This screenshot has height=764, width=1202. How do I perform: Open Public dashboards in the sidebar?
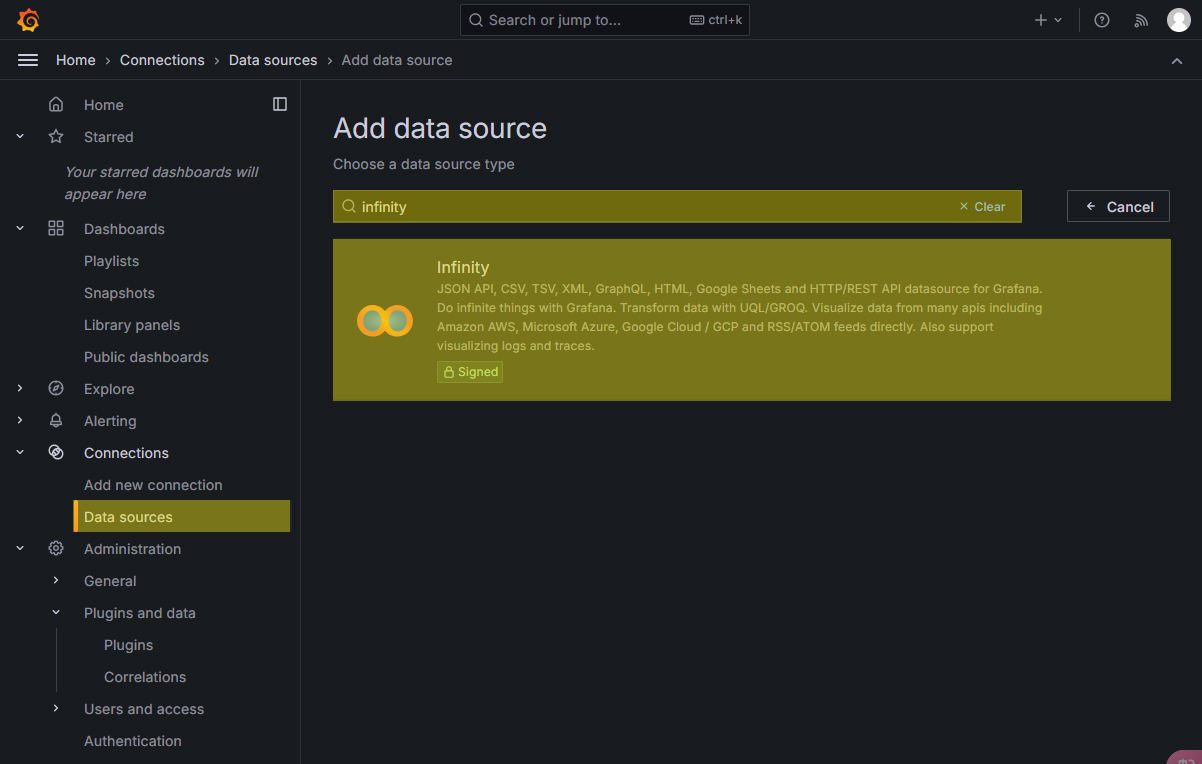click(x=146, y=356)
